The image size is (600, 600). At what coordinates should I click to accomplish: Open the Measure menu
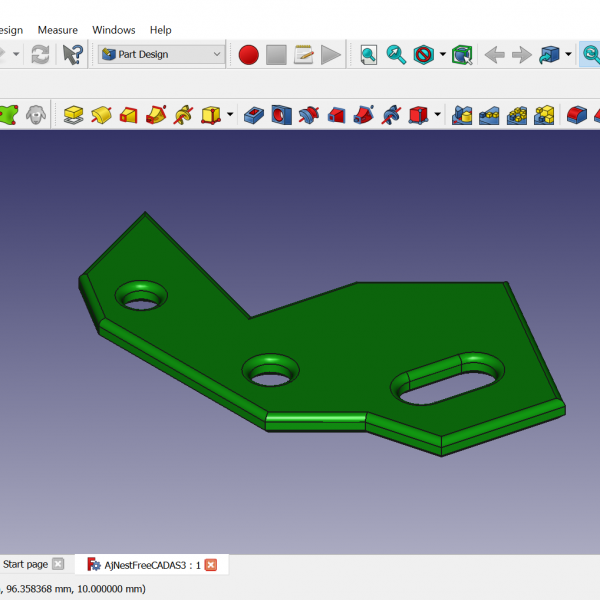pos(57,30)
